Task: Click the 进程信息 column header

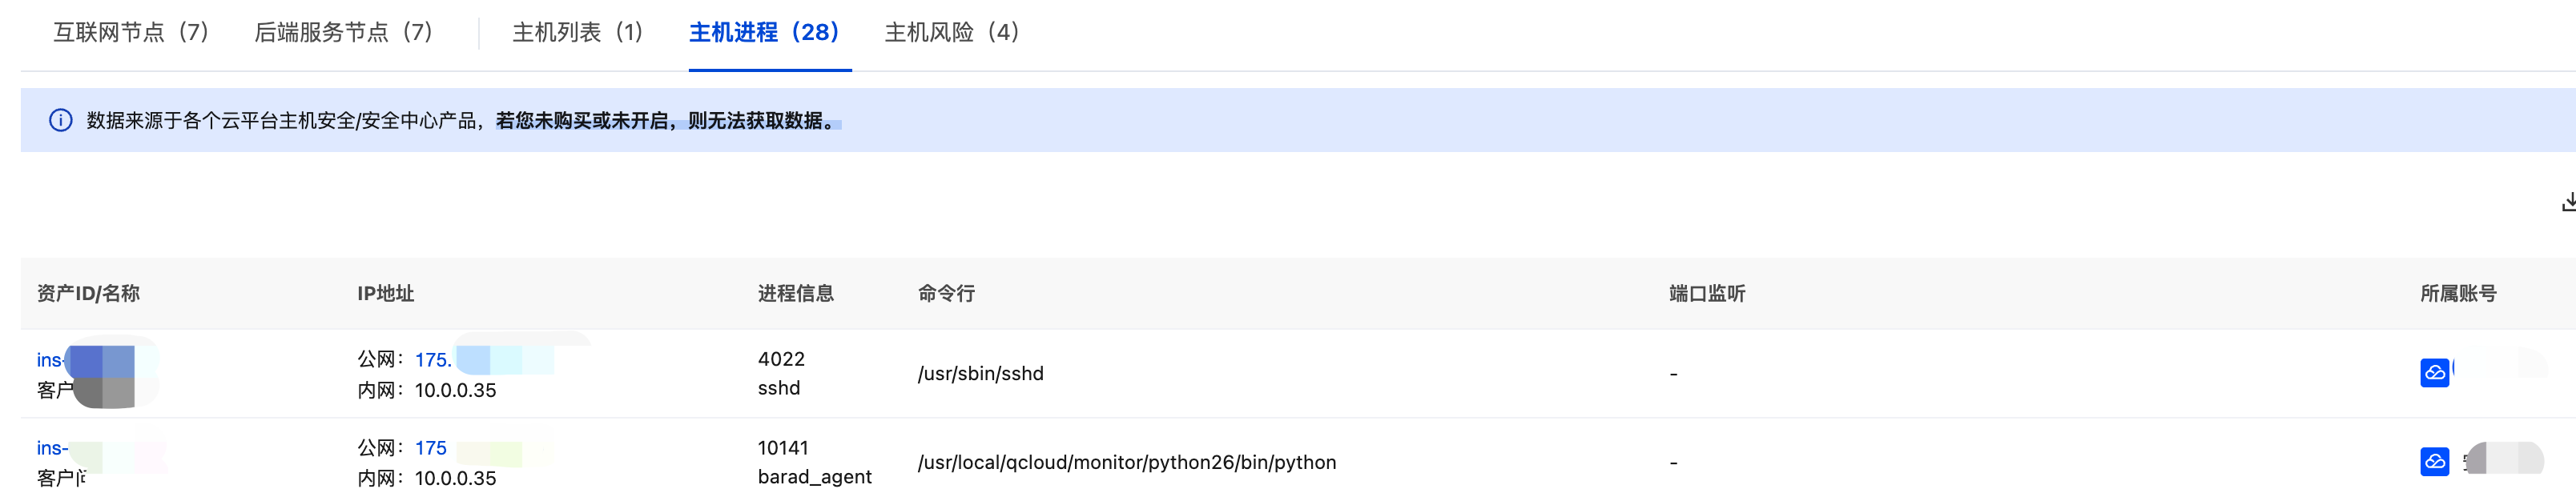Action: point(796,293)
